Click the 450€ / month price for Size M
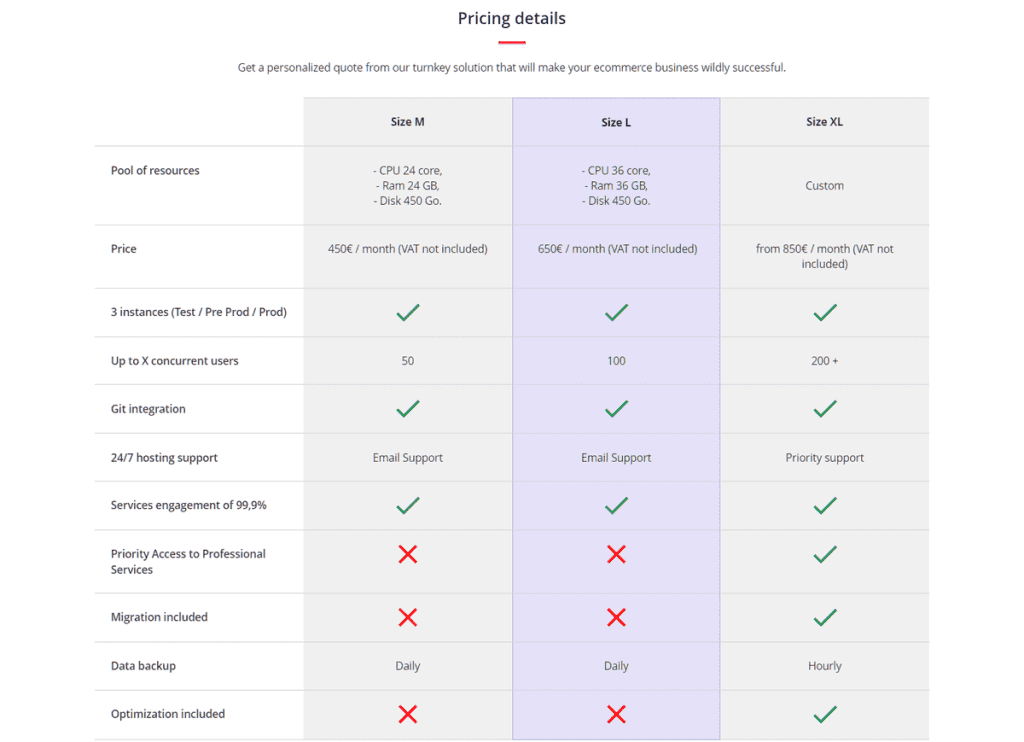The height and width of the screenshot is (742, 1024). (x=408, y=249)
